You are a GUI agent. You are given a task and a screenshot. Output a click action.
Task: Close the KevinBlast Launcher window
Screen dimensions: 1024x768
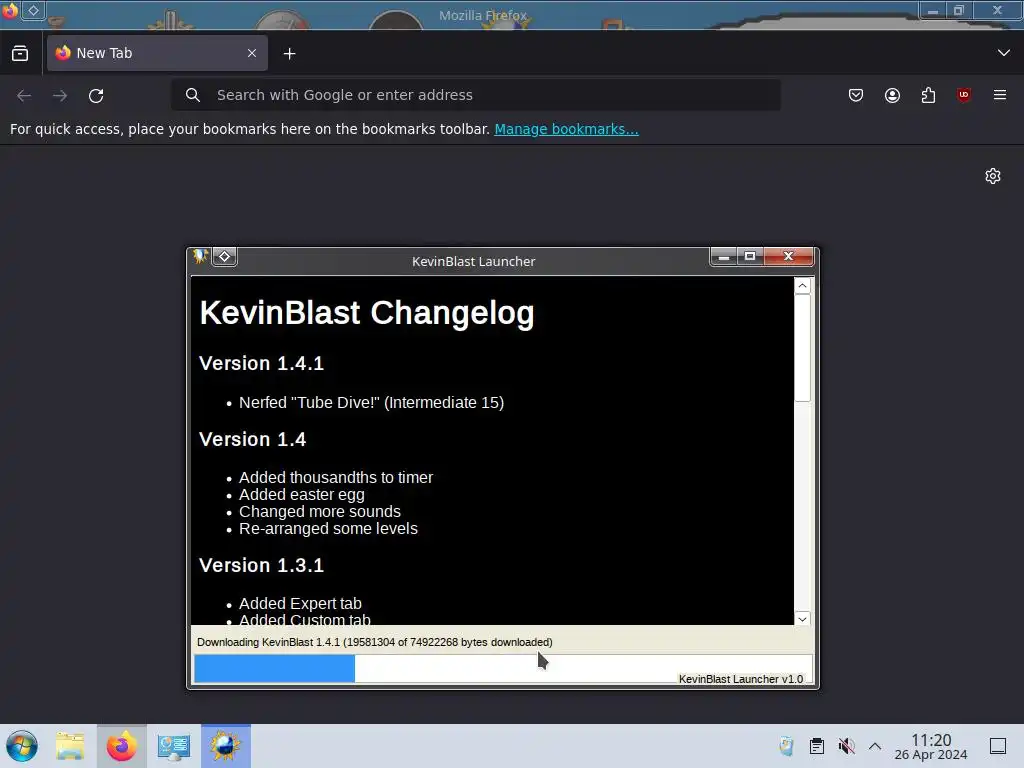[x=788, y=257]
